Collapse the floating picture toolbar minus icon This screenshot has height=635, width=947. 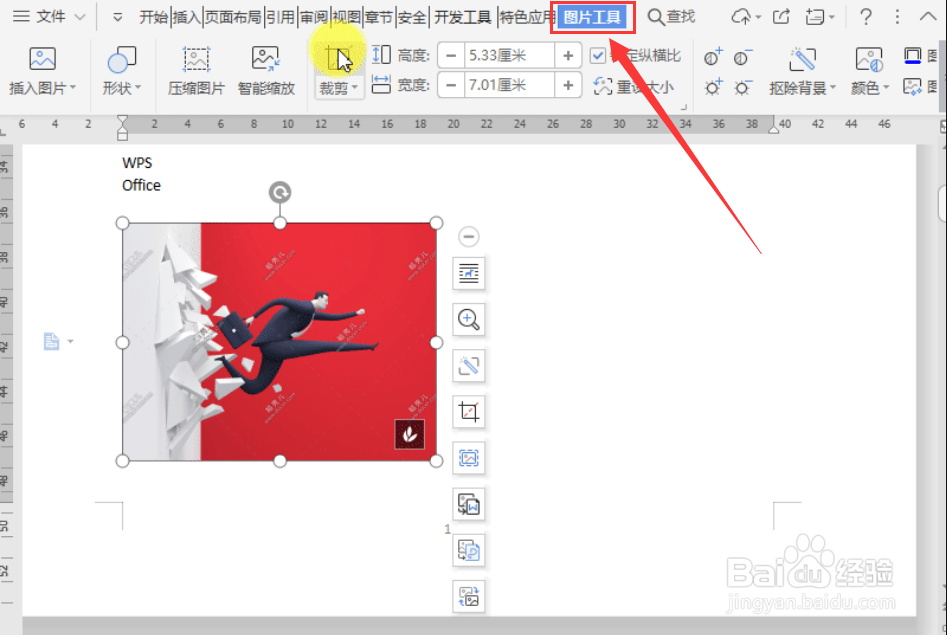tap(469, 236)
